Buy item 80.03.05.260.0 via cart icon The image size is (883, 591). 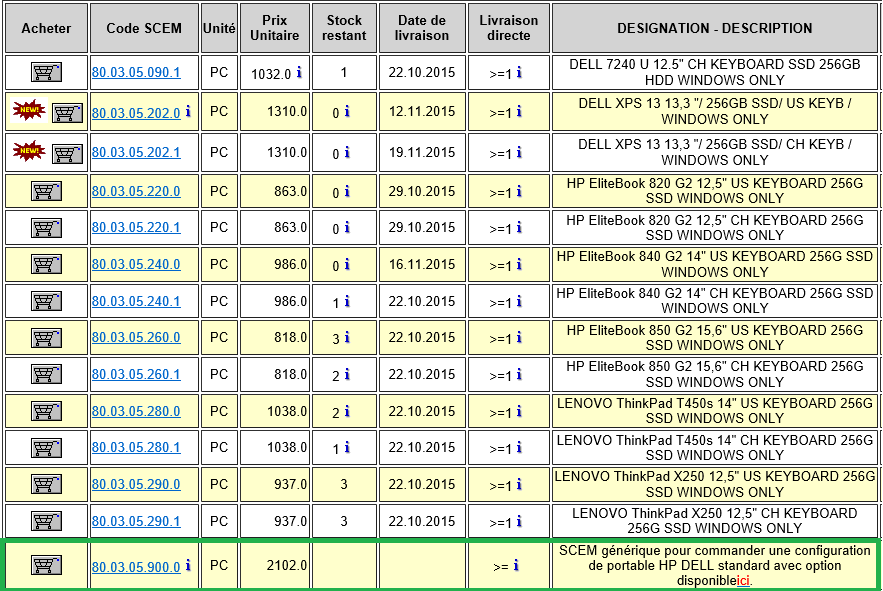(46, 338)
